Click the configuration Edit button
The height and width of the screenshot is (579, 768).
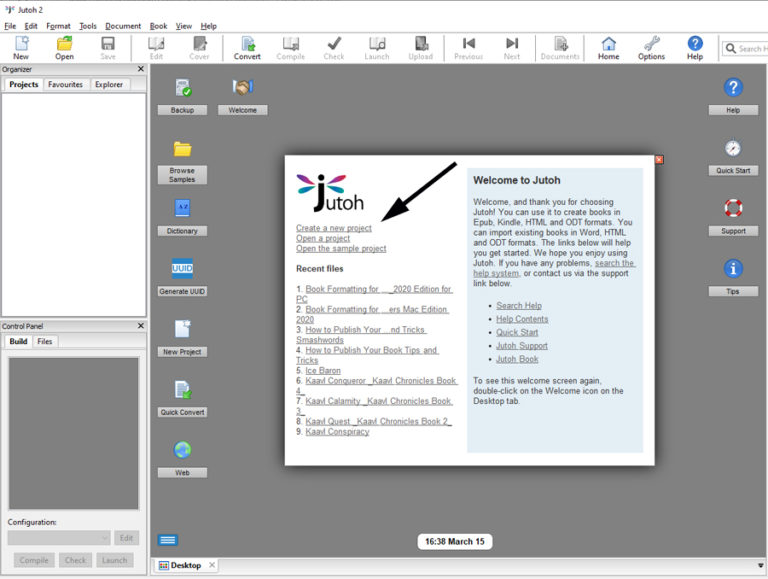point(126,538)
